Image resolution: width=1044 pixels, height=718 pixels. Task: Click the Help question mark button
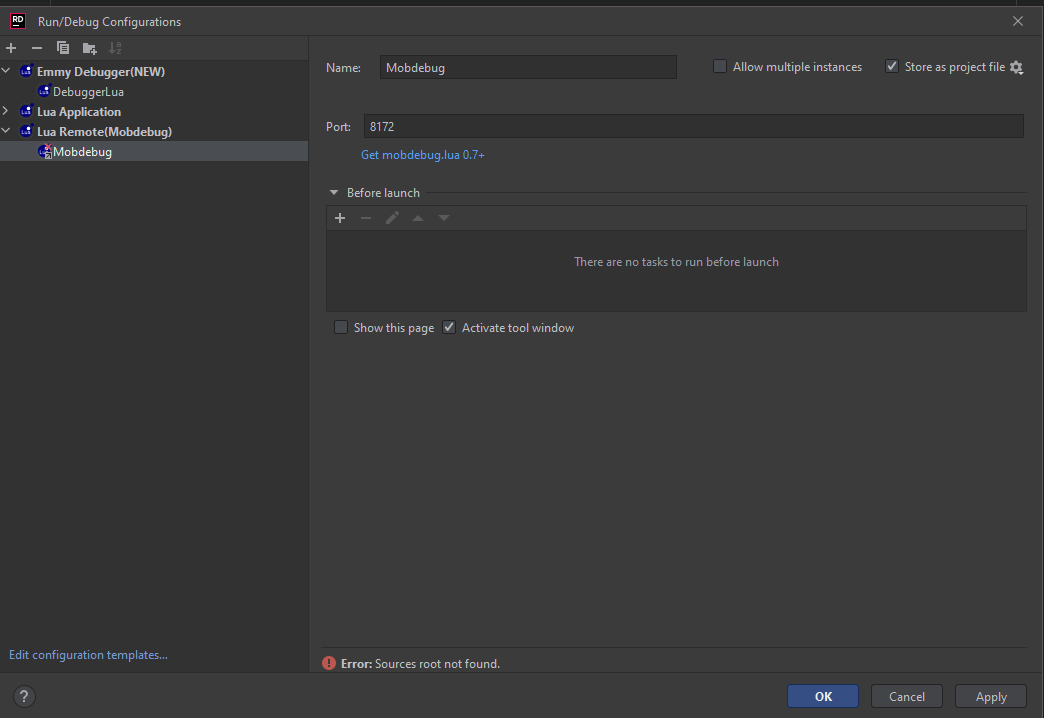(x=26, y=697)
